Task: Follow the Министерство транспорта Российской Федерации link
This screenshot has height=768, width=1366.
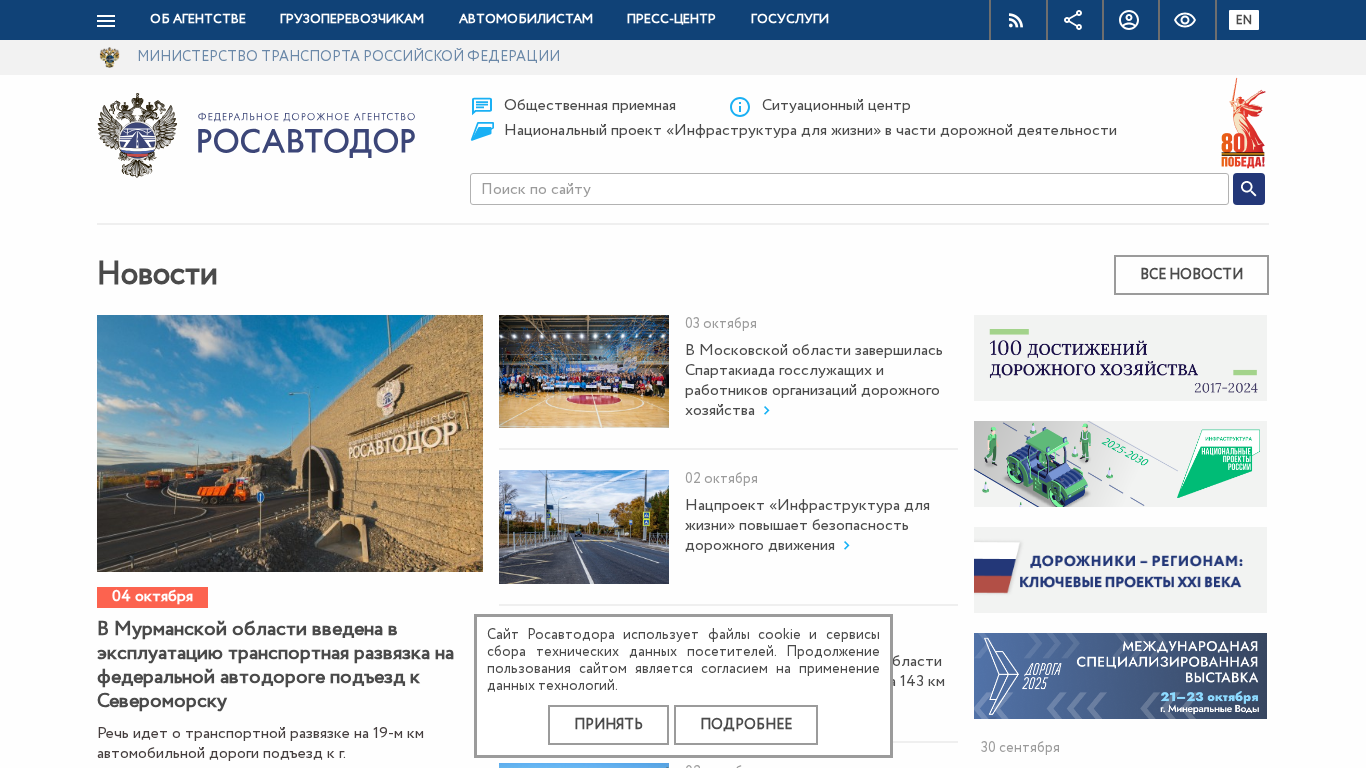Action: [349, 57]
